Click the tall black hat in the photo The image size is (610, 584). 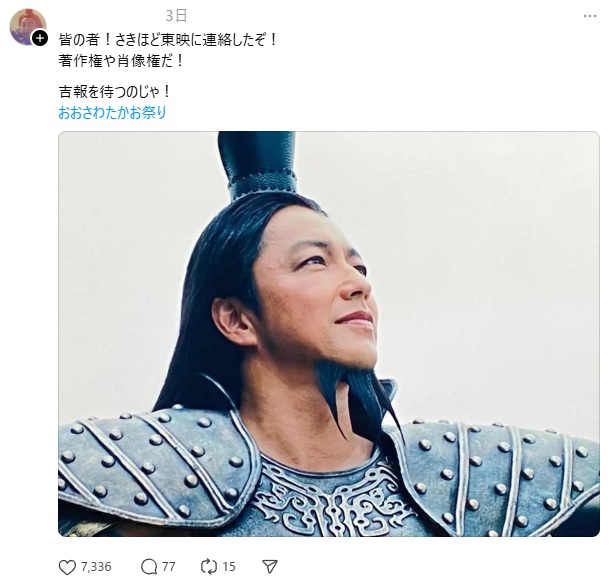[258, 165]
